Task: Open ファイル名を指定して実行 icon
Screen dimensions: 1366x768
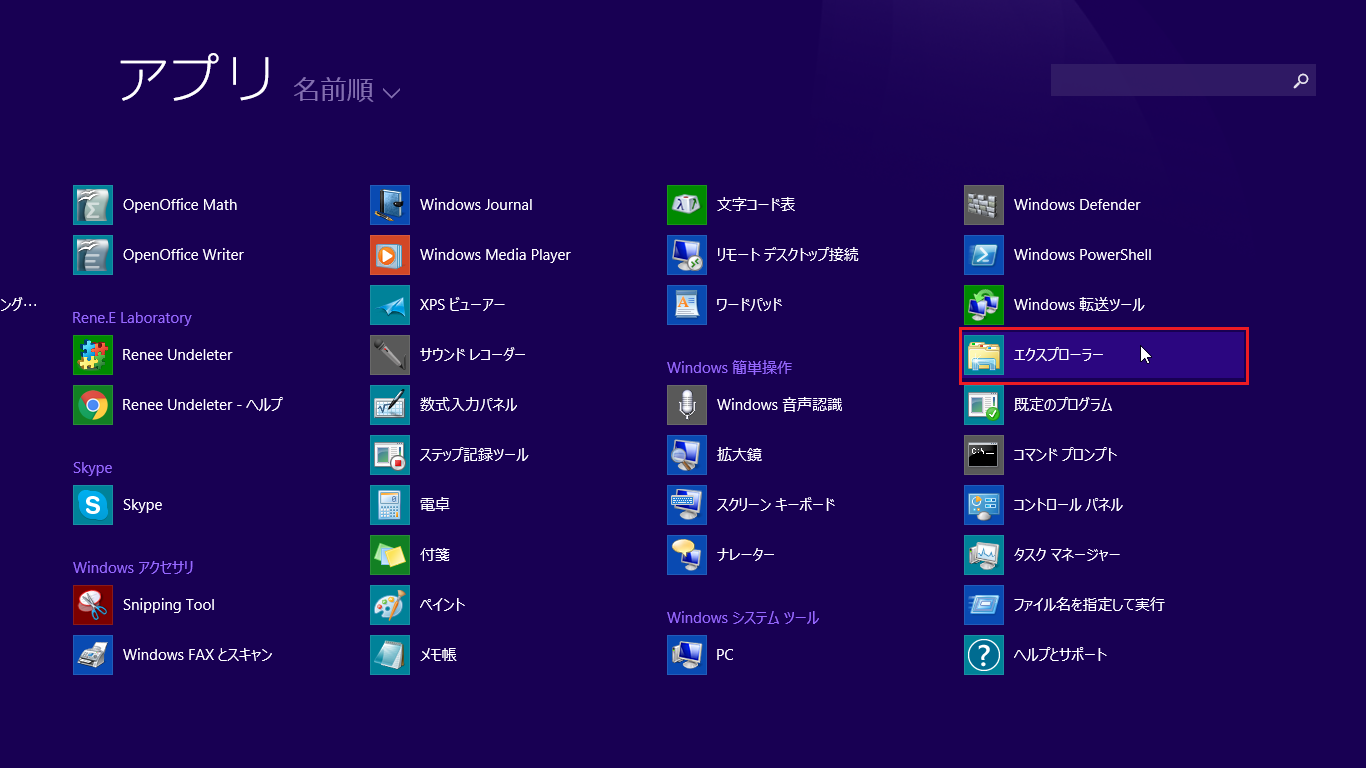Action: (x=984, y=605)
